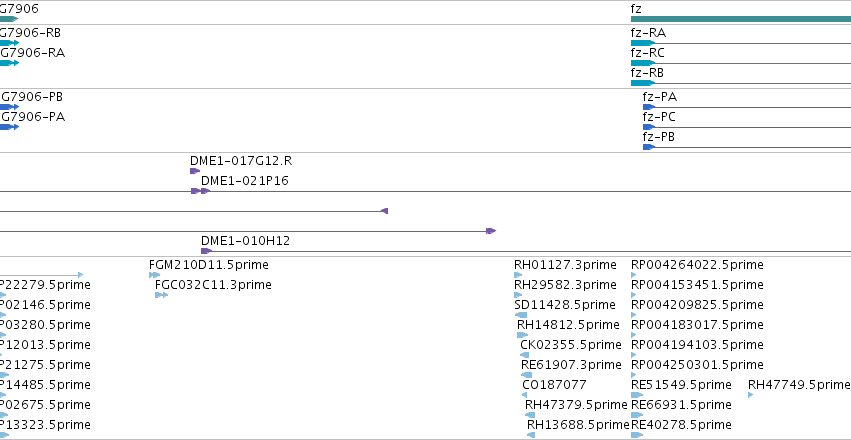Select the fz-PA protein glyph
851x440 pixels.
click(649, 107)
